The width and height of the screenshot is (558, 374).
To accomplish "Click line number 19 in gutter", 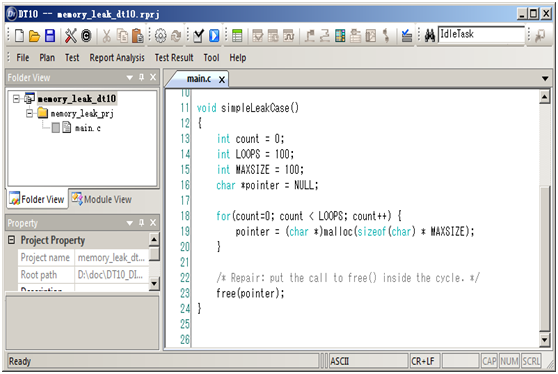I will coord(185,231).
